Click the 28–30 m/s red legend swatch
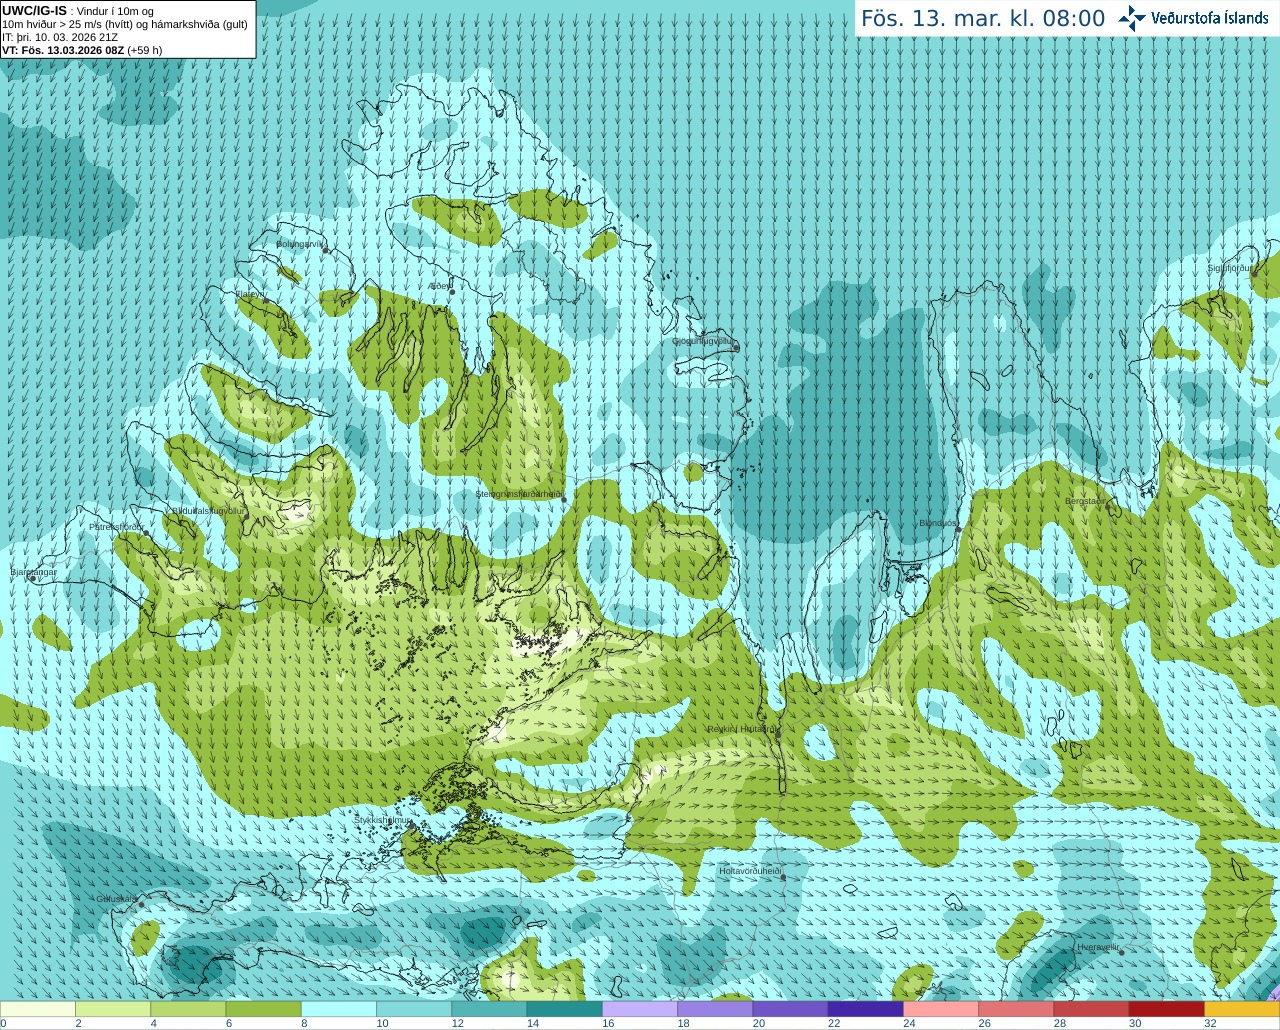The image size is (1280, 1030). (x=1091, y=1009)
